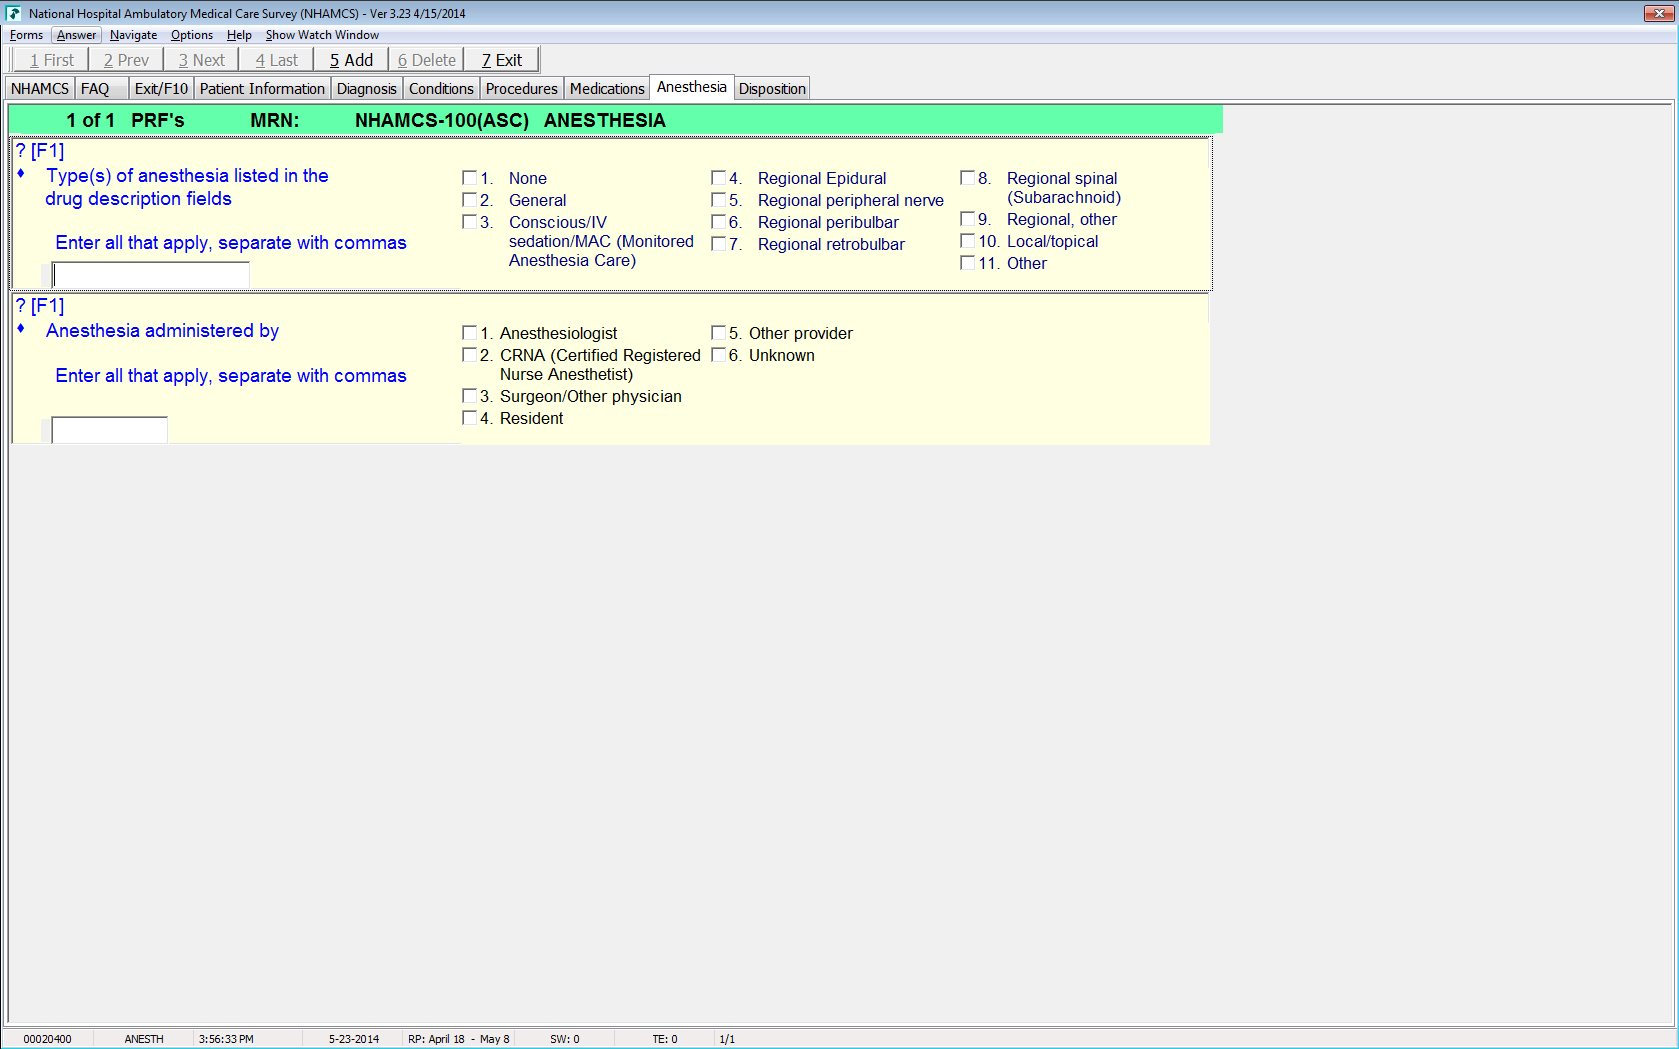Image resolution: width=1679 pixels, height=1049 pixels.
Task: Check the Unknown provider box
Action: click(x=718, y=355)
